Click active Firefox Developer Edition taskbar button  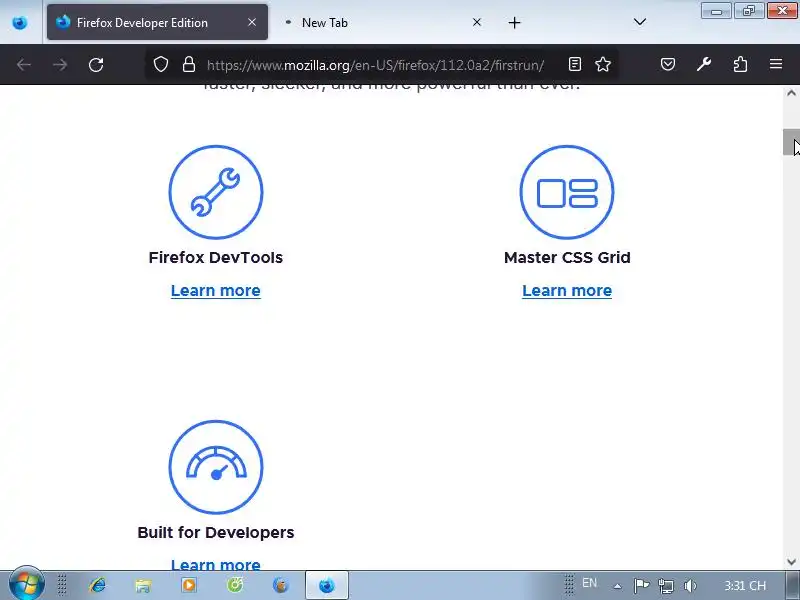pyautogui.click(x=327, y=585)
